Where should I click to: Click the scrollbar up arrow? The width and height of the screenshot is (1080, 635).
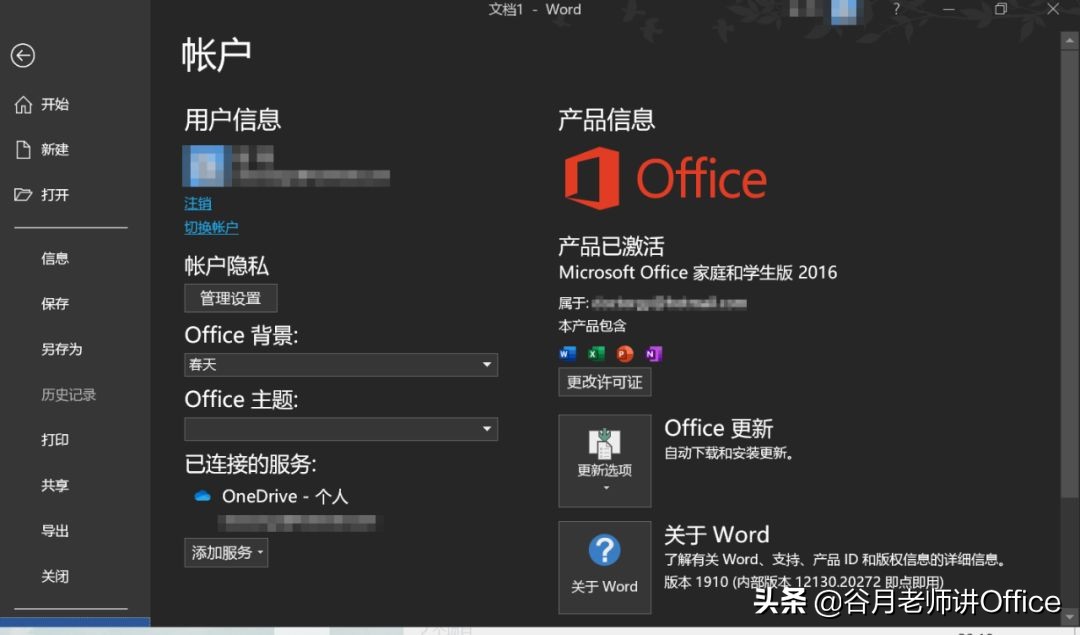(1069, 40)
